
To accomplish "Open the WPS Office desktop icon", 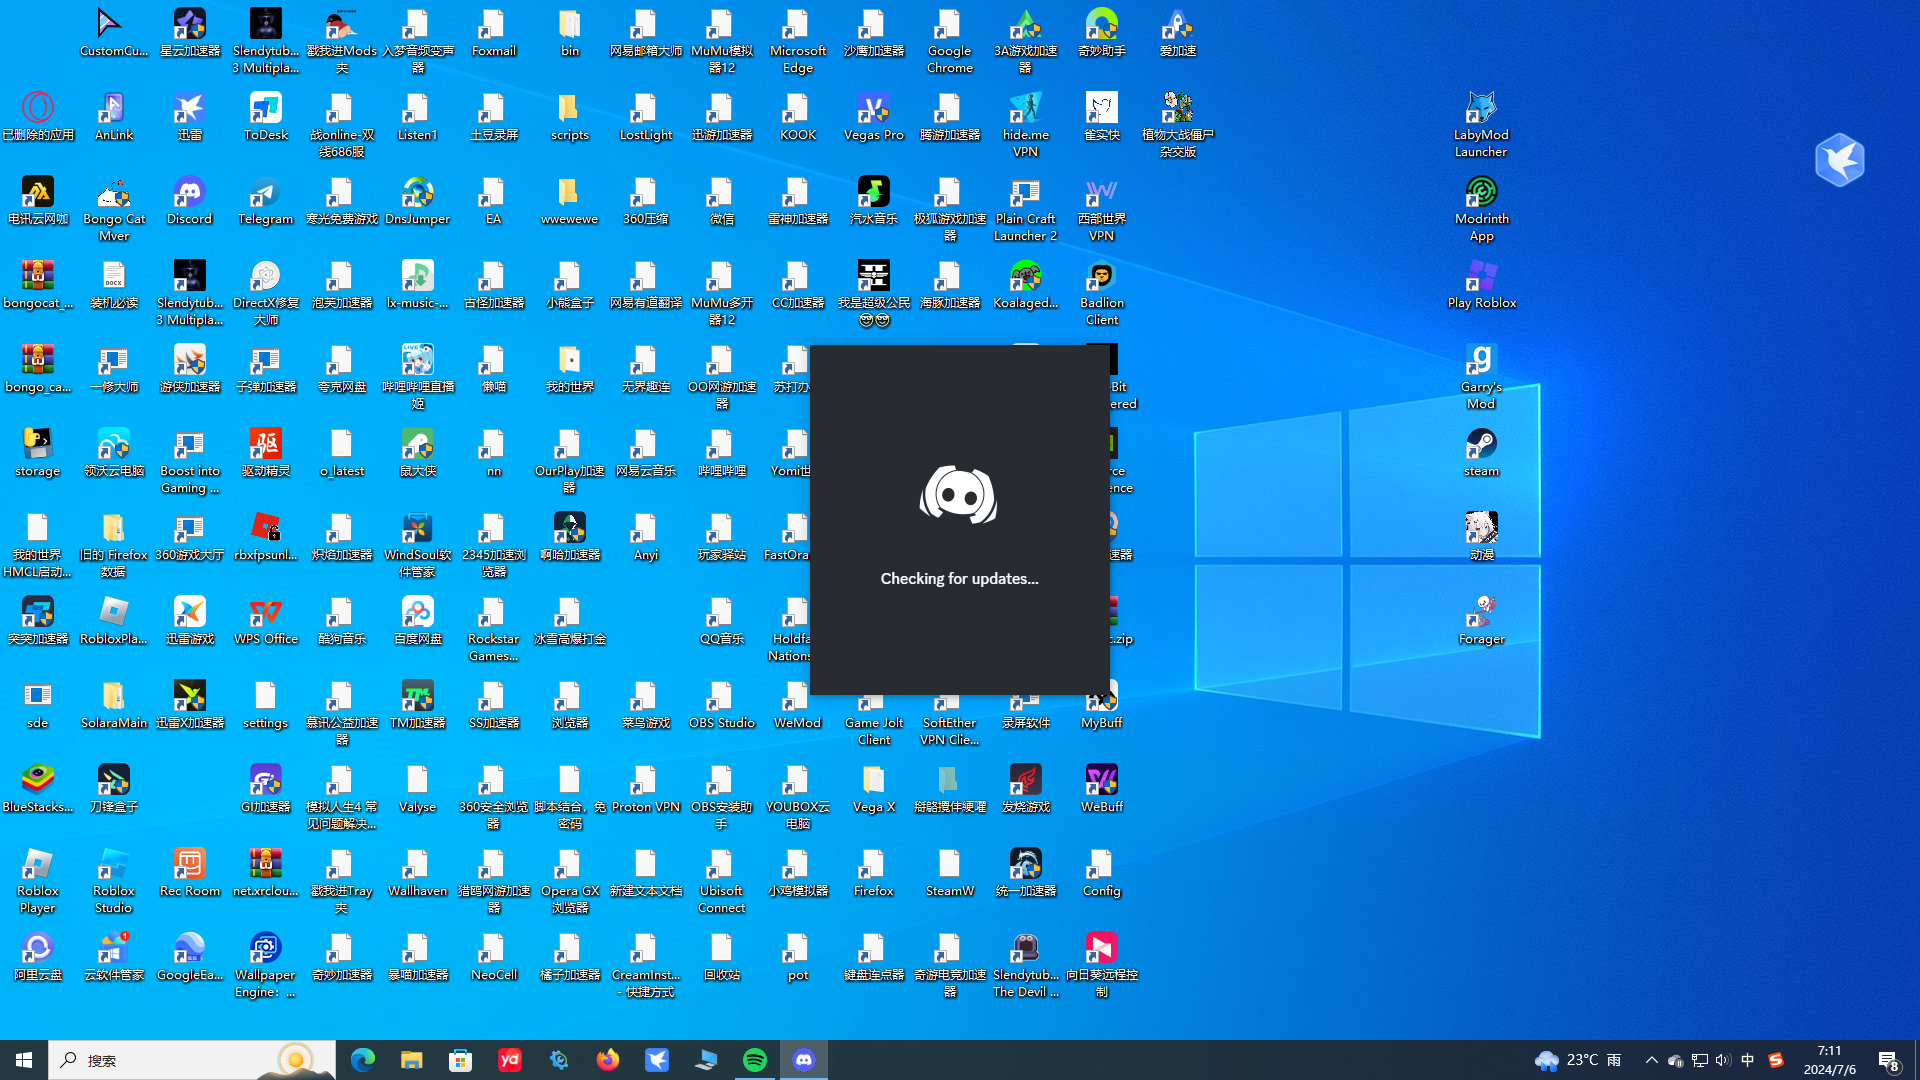I will pyautogui.click(x=265, y=620).
